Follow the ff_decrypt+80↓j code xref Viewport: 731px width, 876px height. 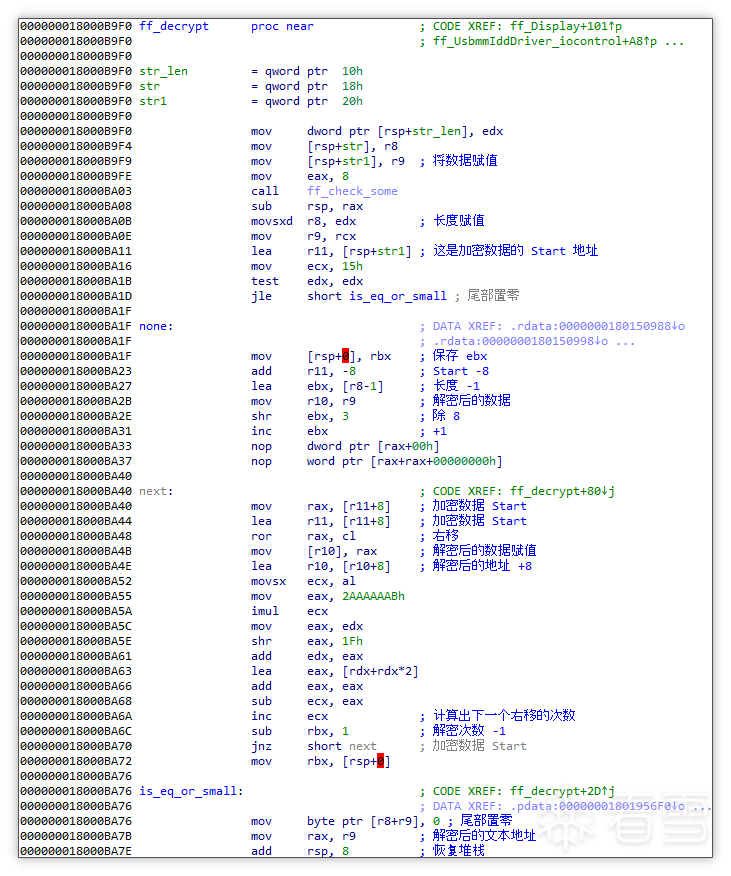click(562, 491)
